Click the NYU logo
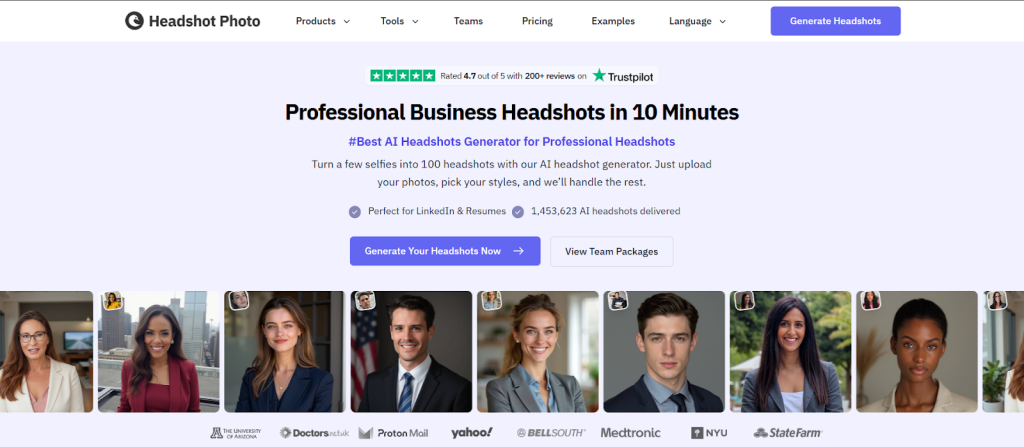 click(711, 433)
